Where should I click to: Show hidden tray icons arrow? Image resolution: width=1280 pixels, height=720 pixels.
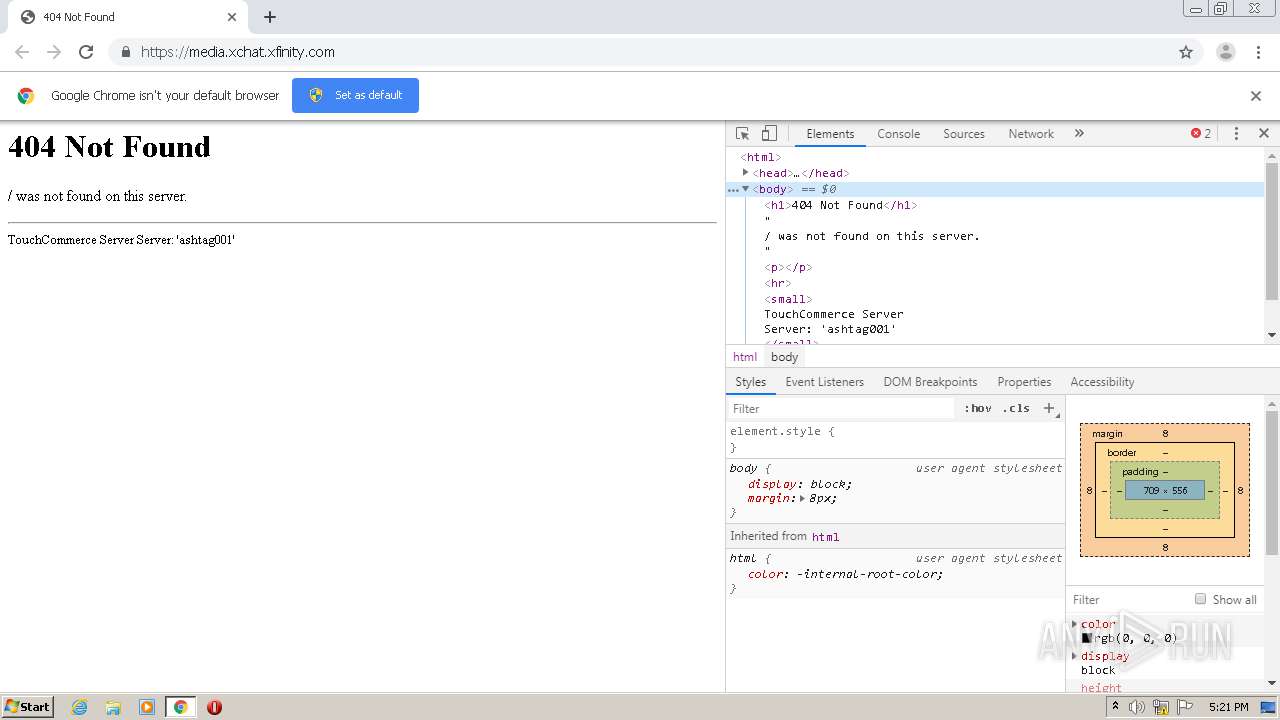(x=1116, y=706)
